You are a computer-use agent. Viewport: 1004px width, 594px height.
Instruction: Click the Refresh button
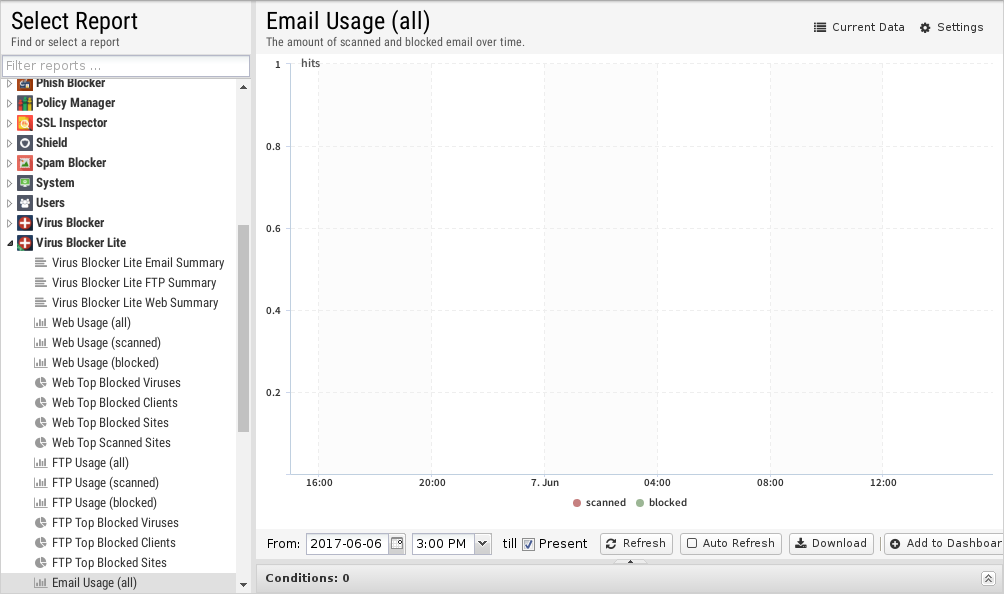(x=636, y=544)
